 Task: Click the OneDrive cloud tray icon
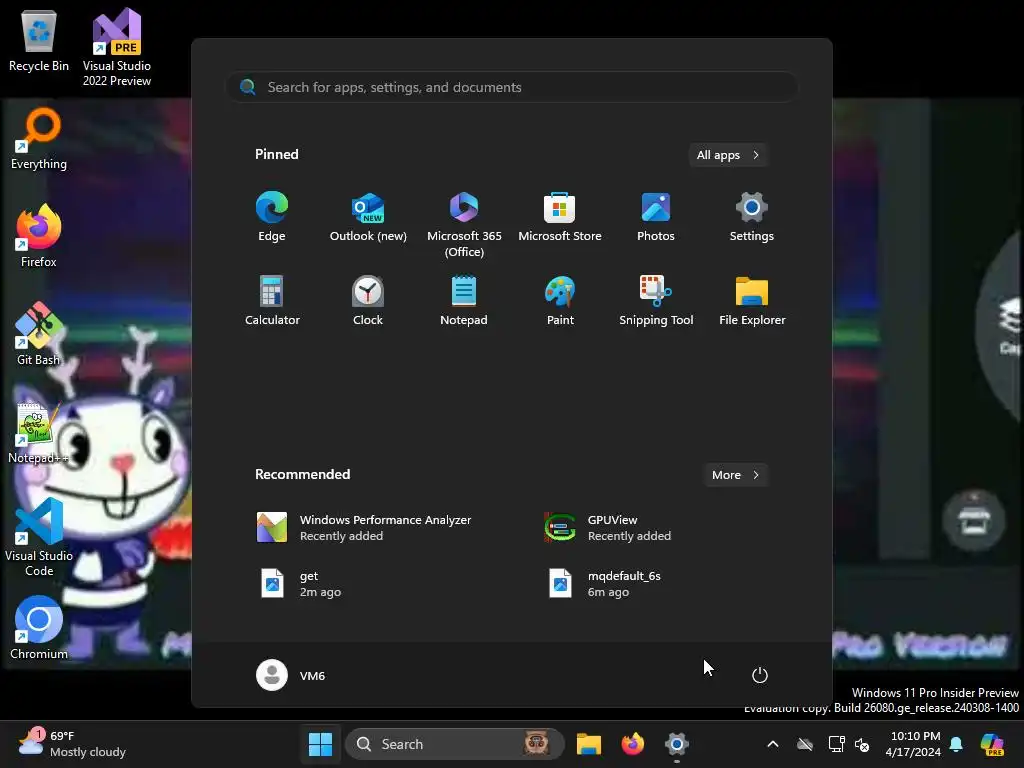[805, 744]
